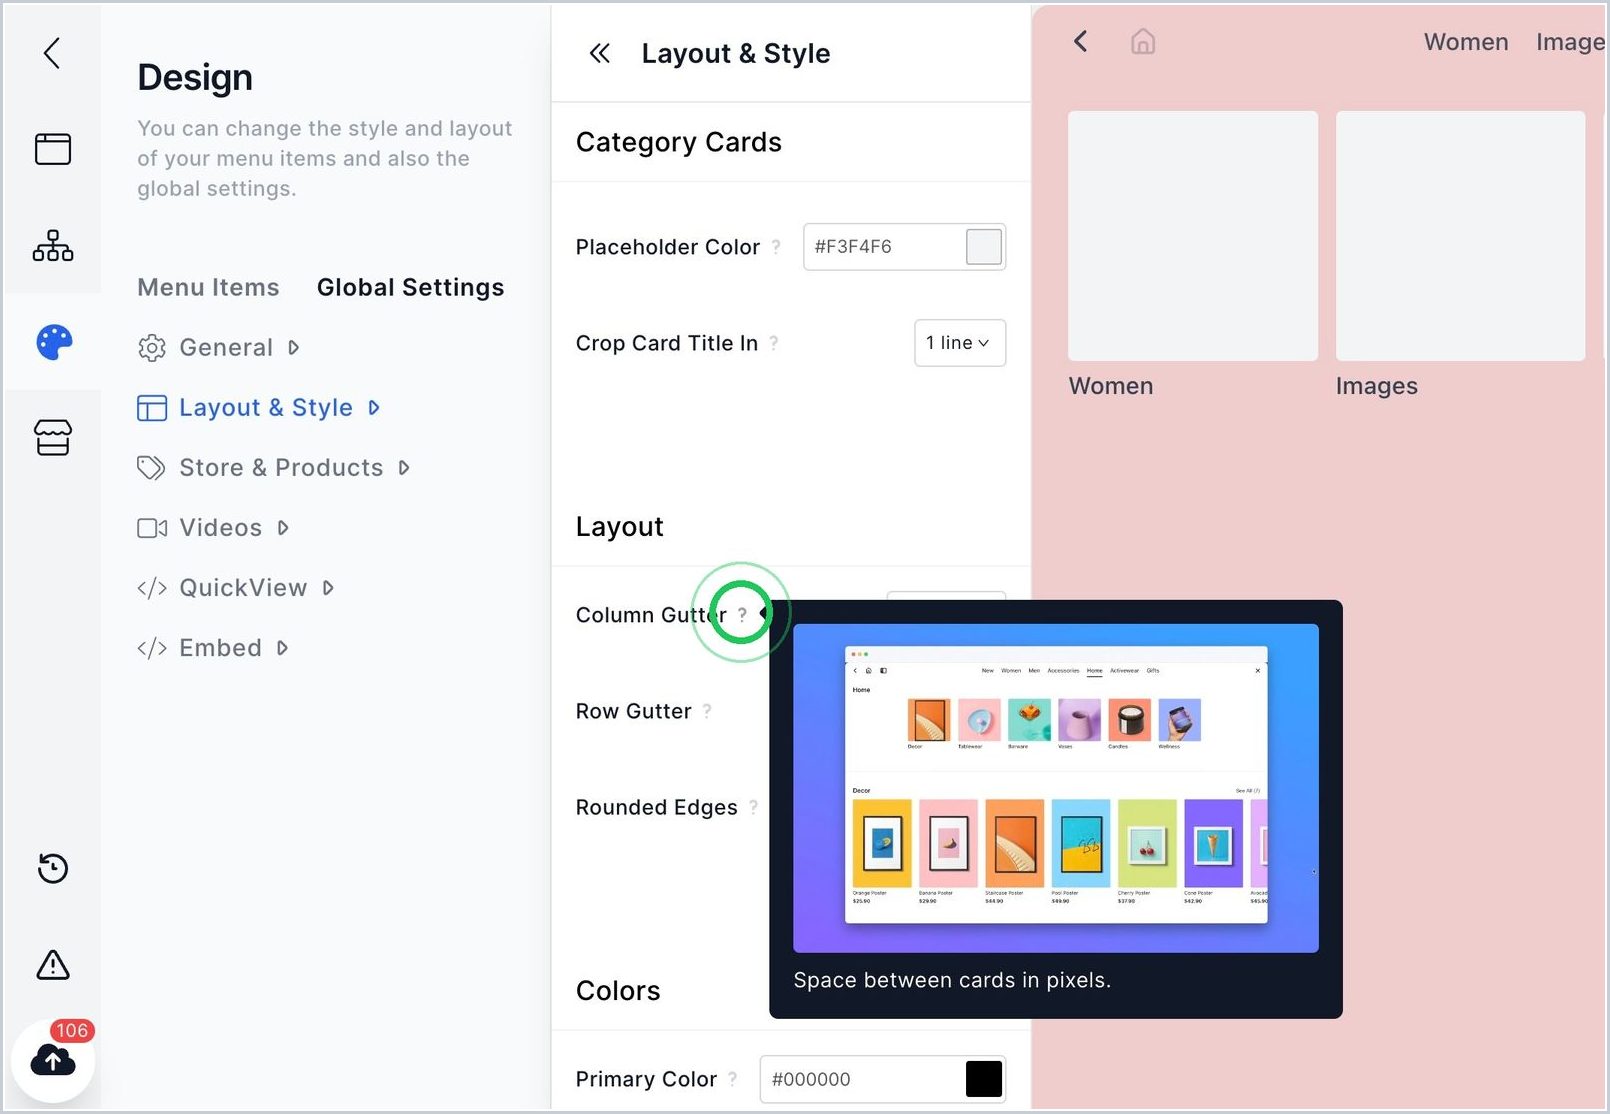Open the Crop Card Title In dropdown

point(960,343)
